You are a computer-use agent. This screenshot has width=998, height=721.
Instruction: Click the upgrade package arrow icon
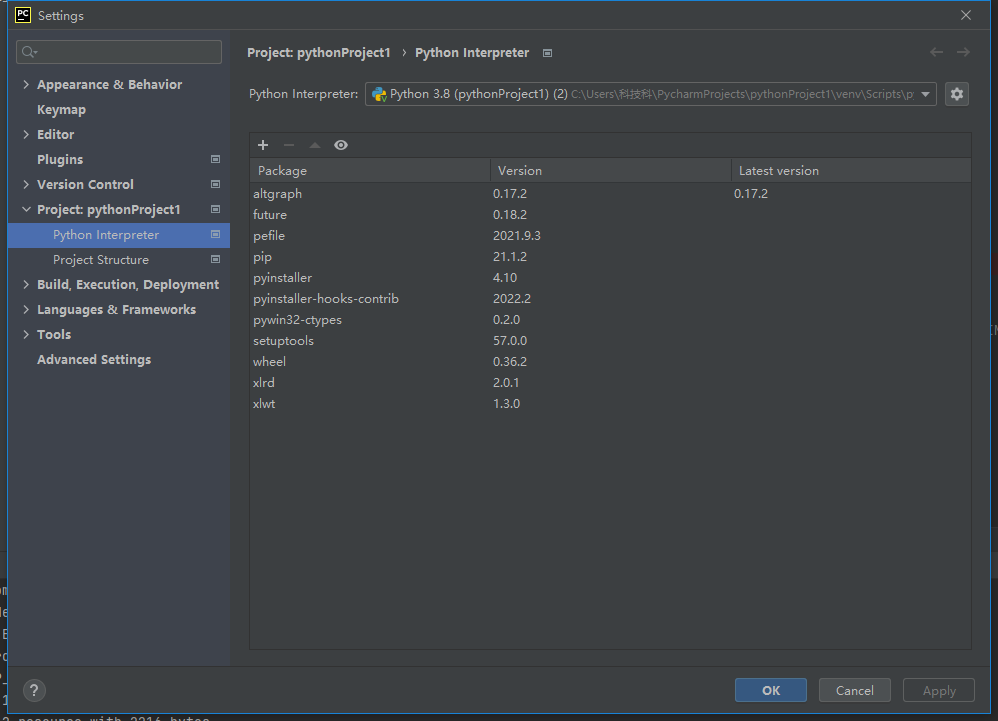coord(315,145)
